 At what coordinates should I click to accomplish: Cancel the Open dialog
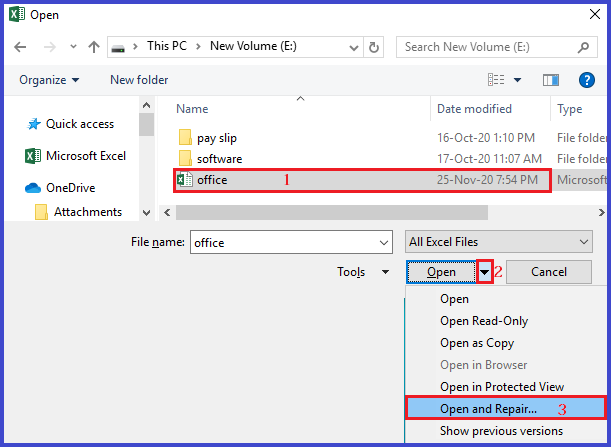coord(549,272)
